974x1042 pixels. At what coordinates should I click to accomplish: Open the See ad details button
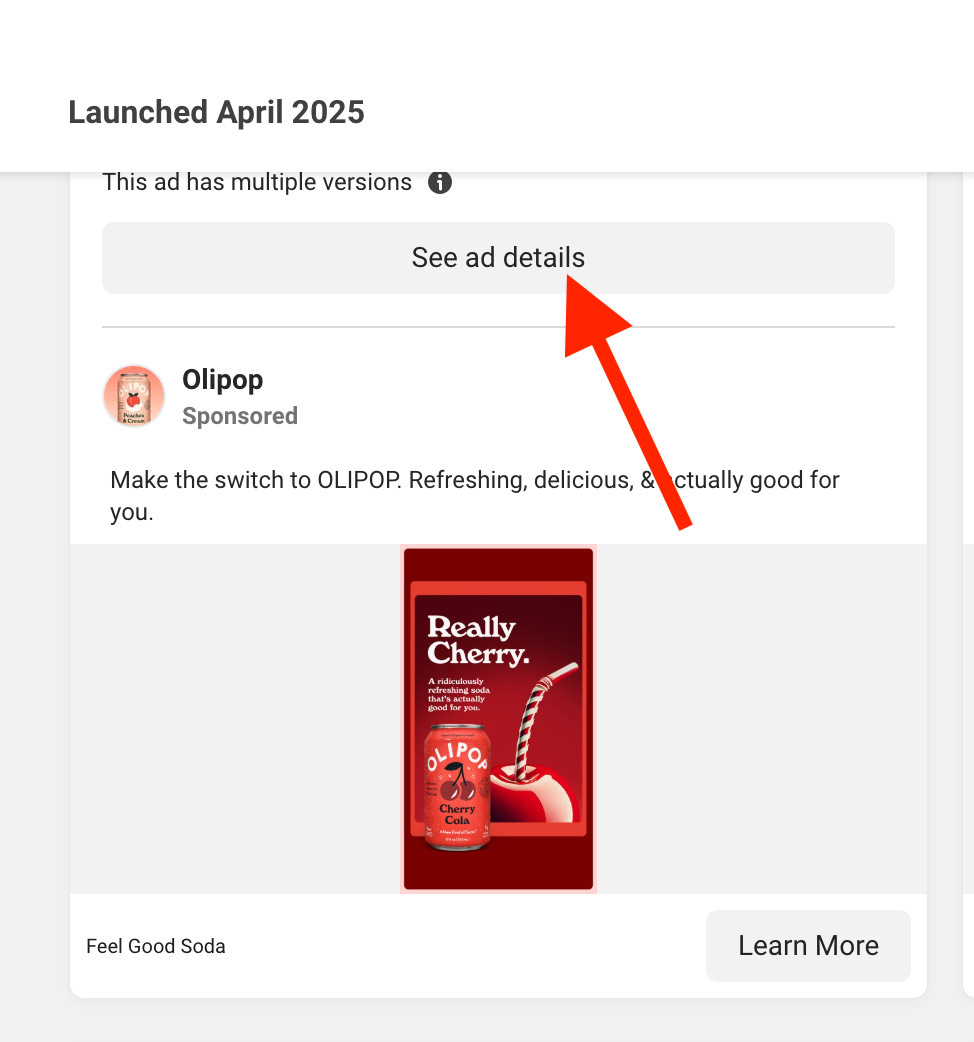click(498, 258)
